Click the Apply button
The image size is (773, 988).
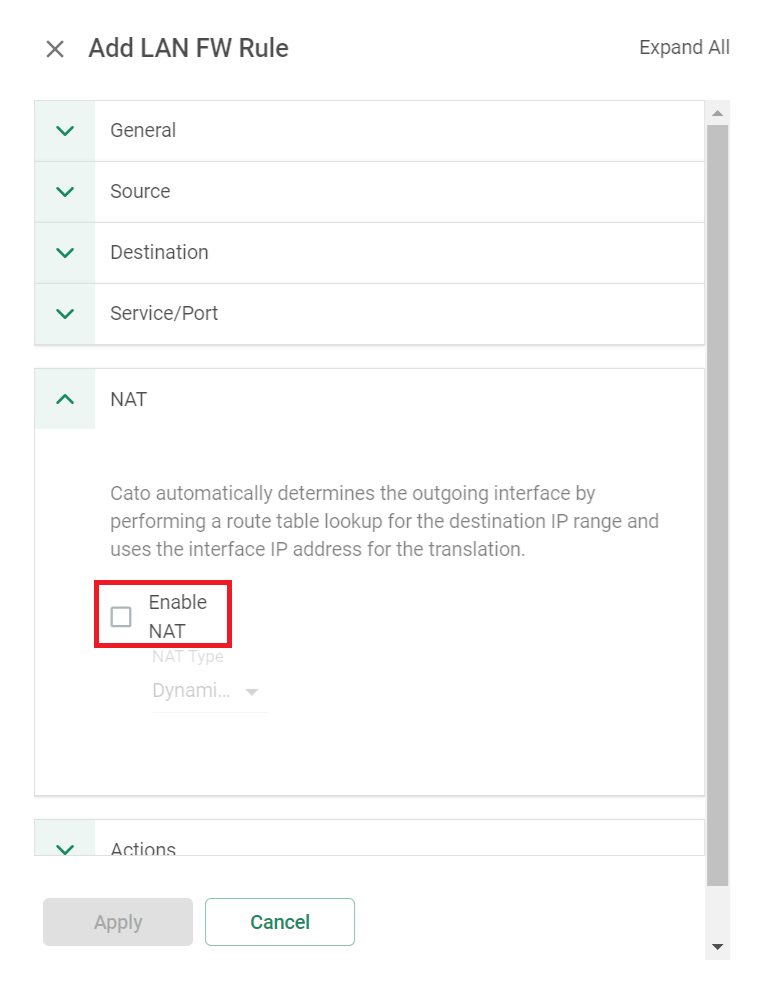click(x=118, y=922)
